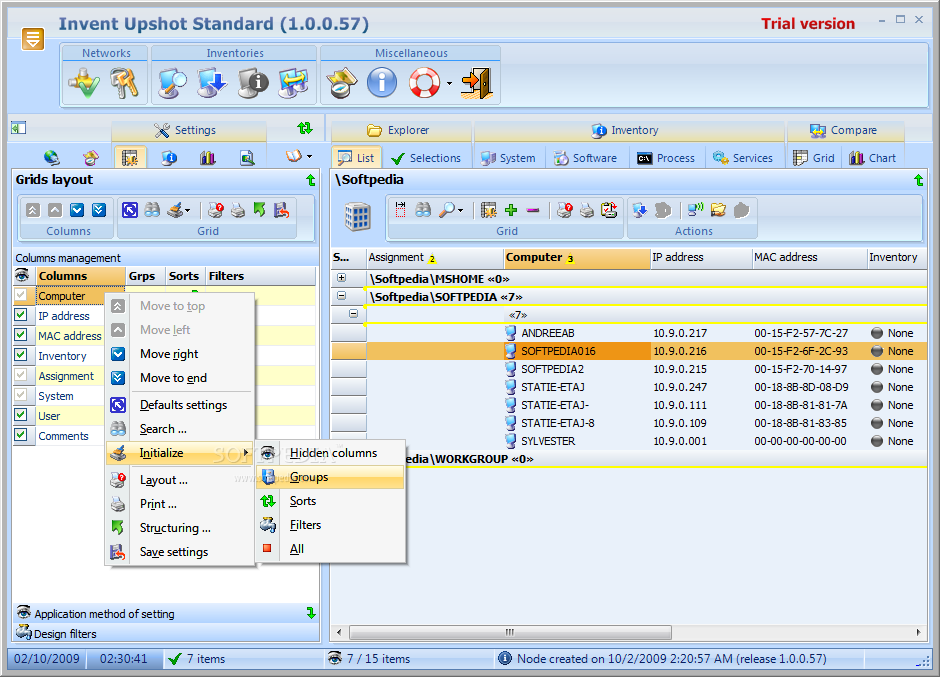
Task: Click the green plus add icon
Action: pos(511,210)
